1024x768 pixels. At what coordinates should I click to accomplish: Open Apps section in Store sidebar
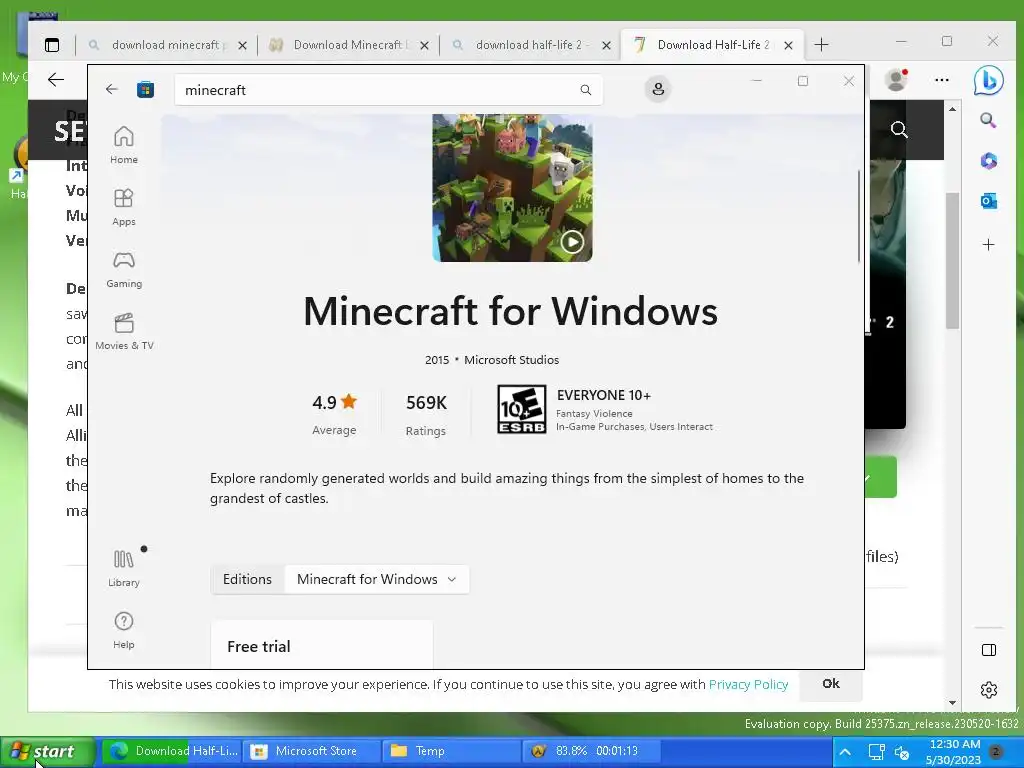123,208
